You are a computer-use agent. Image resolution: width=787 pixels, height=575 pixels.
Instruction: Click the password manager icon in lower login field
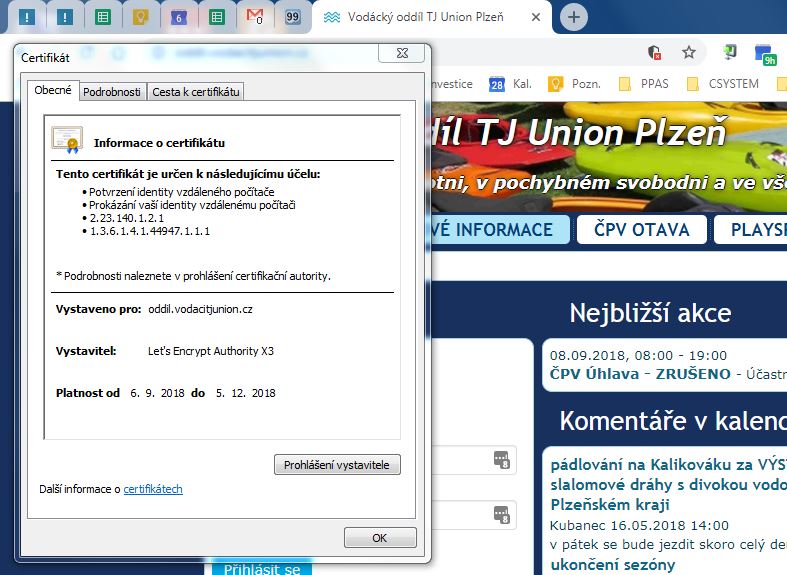coord(501,515)
